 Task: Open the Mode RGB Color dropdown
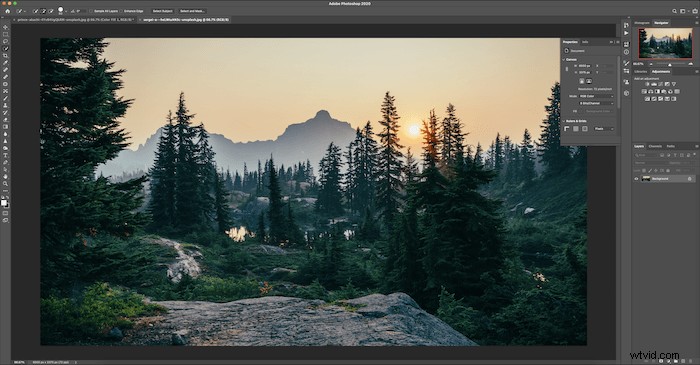(x=596, y=96)
